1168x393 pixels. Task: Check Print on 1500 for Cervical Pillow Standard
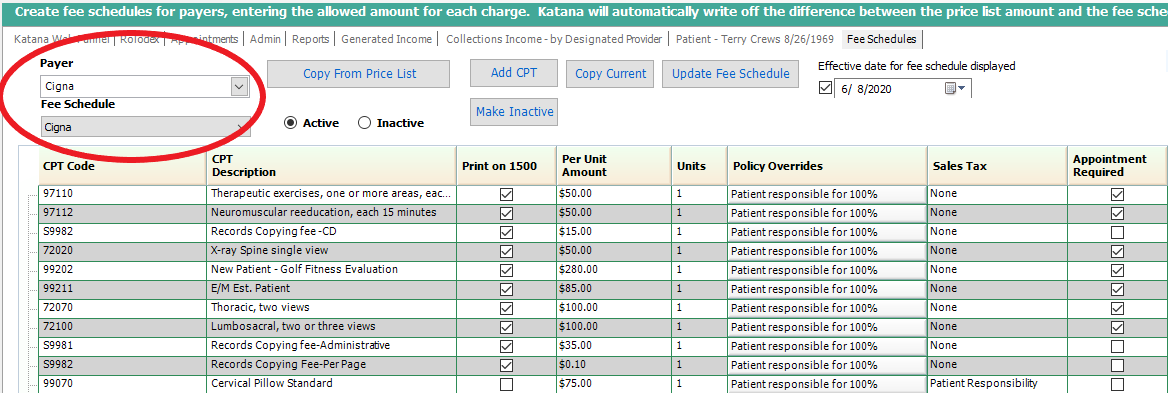click(x=507, y=384)
